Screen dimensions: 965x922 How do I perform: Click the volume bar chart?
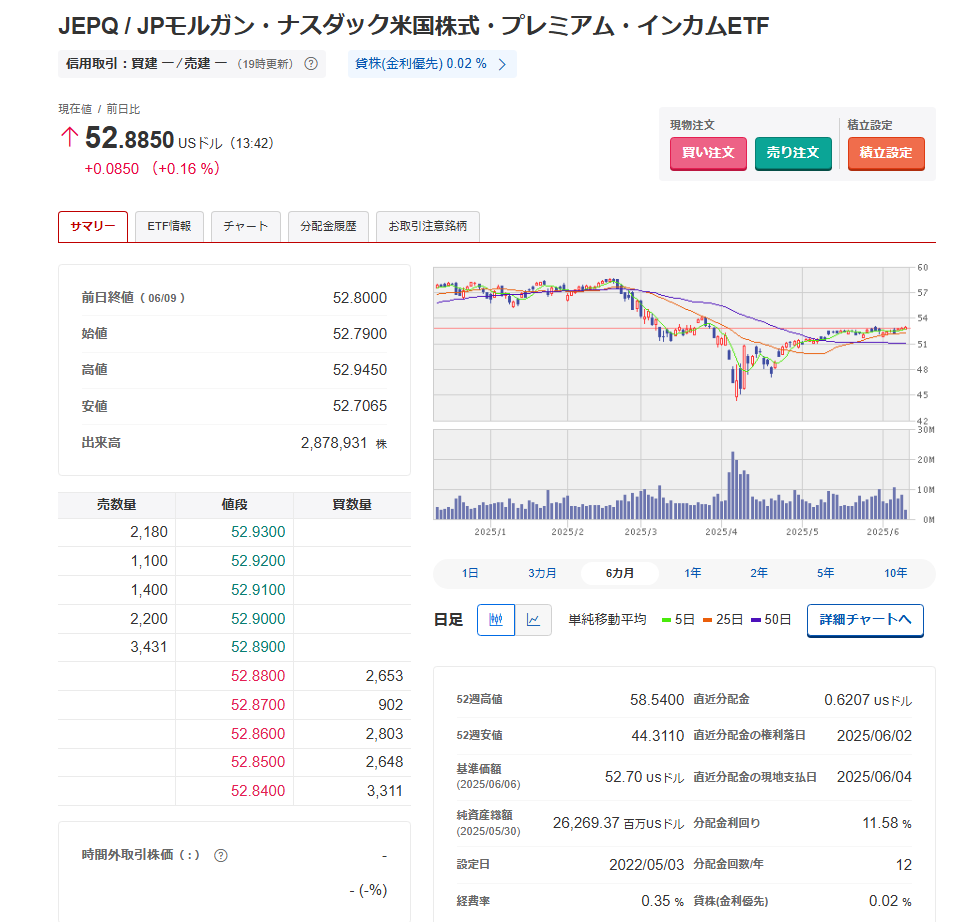(x=671, y=475)
